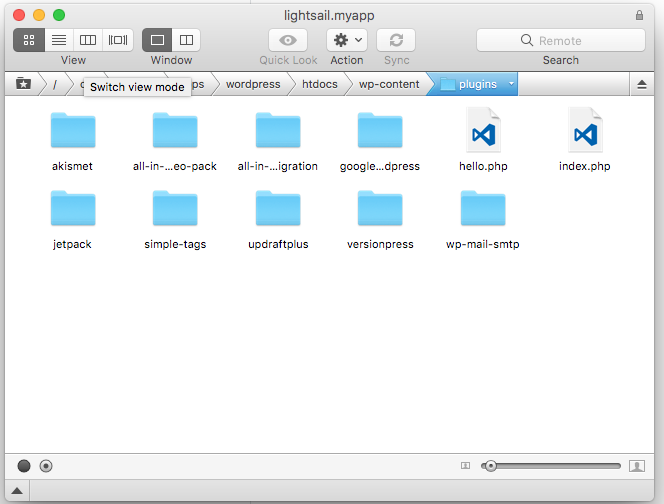Switch to list view mode
664x504 pixels.
[x=59, y=40]
